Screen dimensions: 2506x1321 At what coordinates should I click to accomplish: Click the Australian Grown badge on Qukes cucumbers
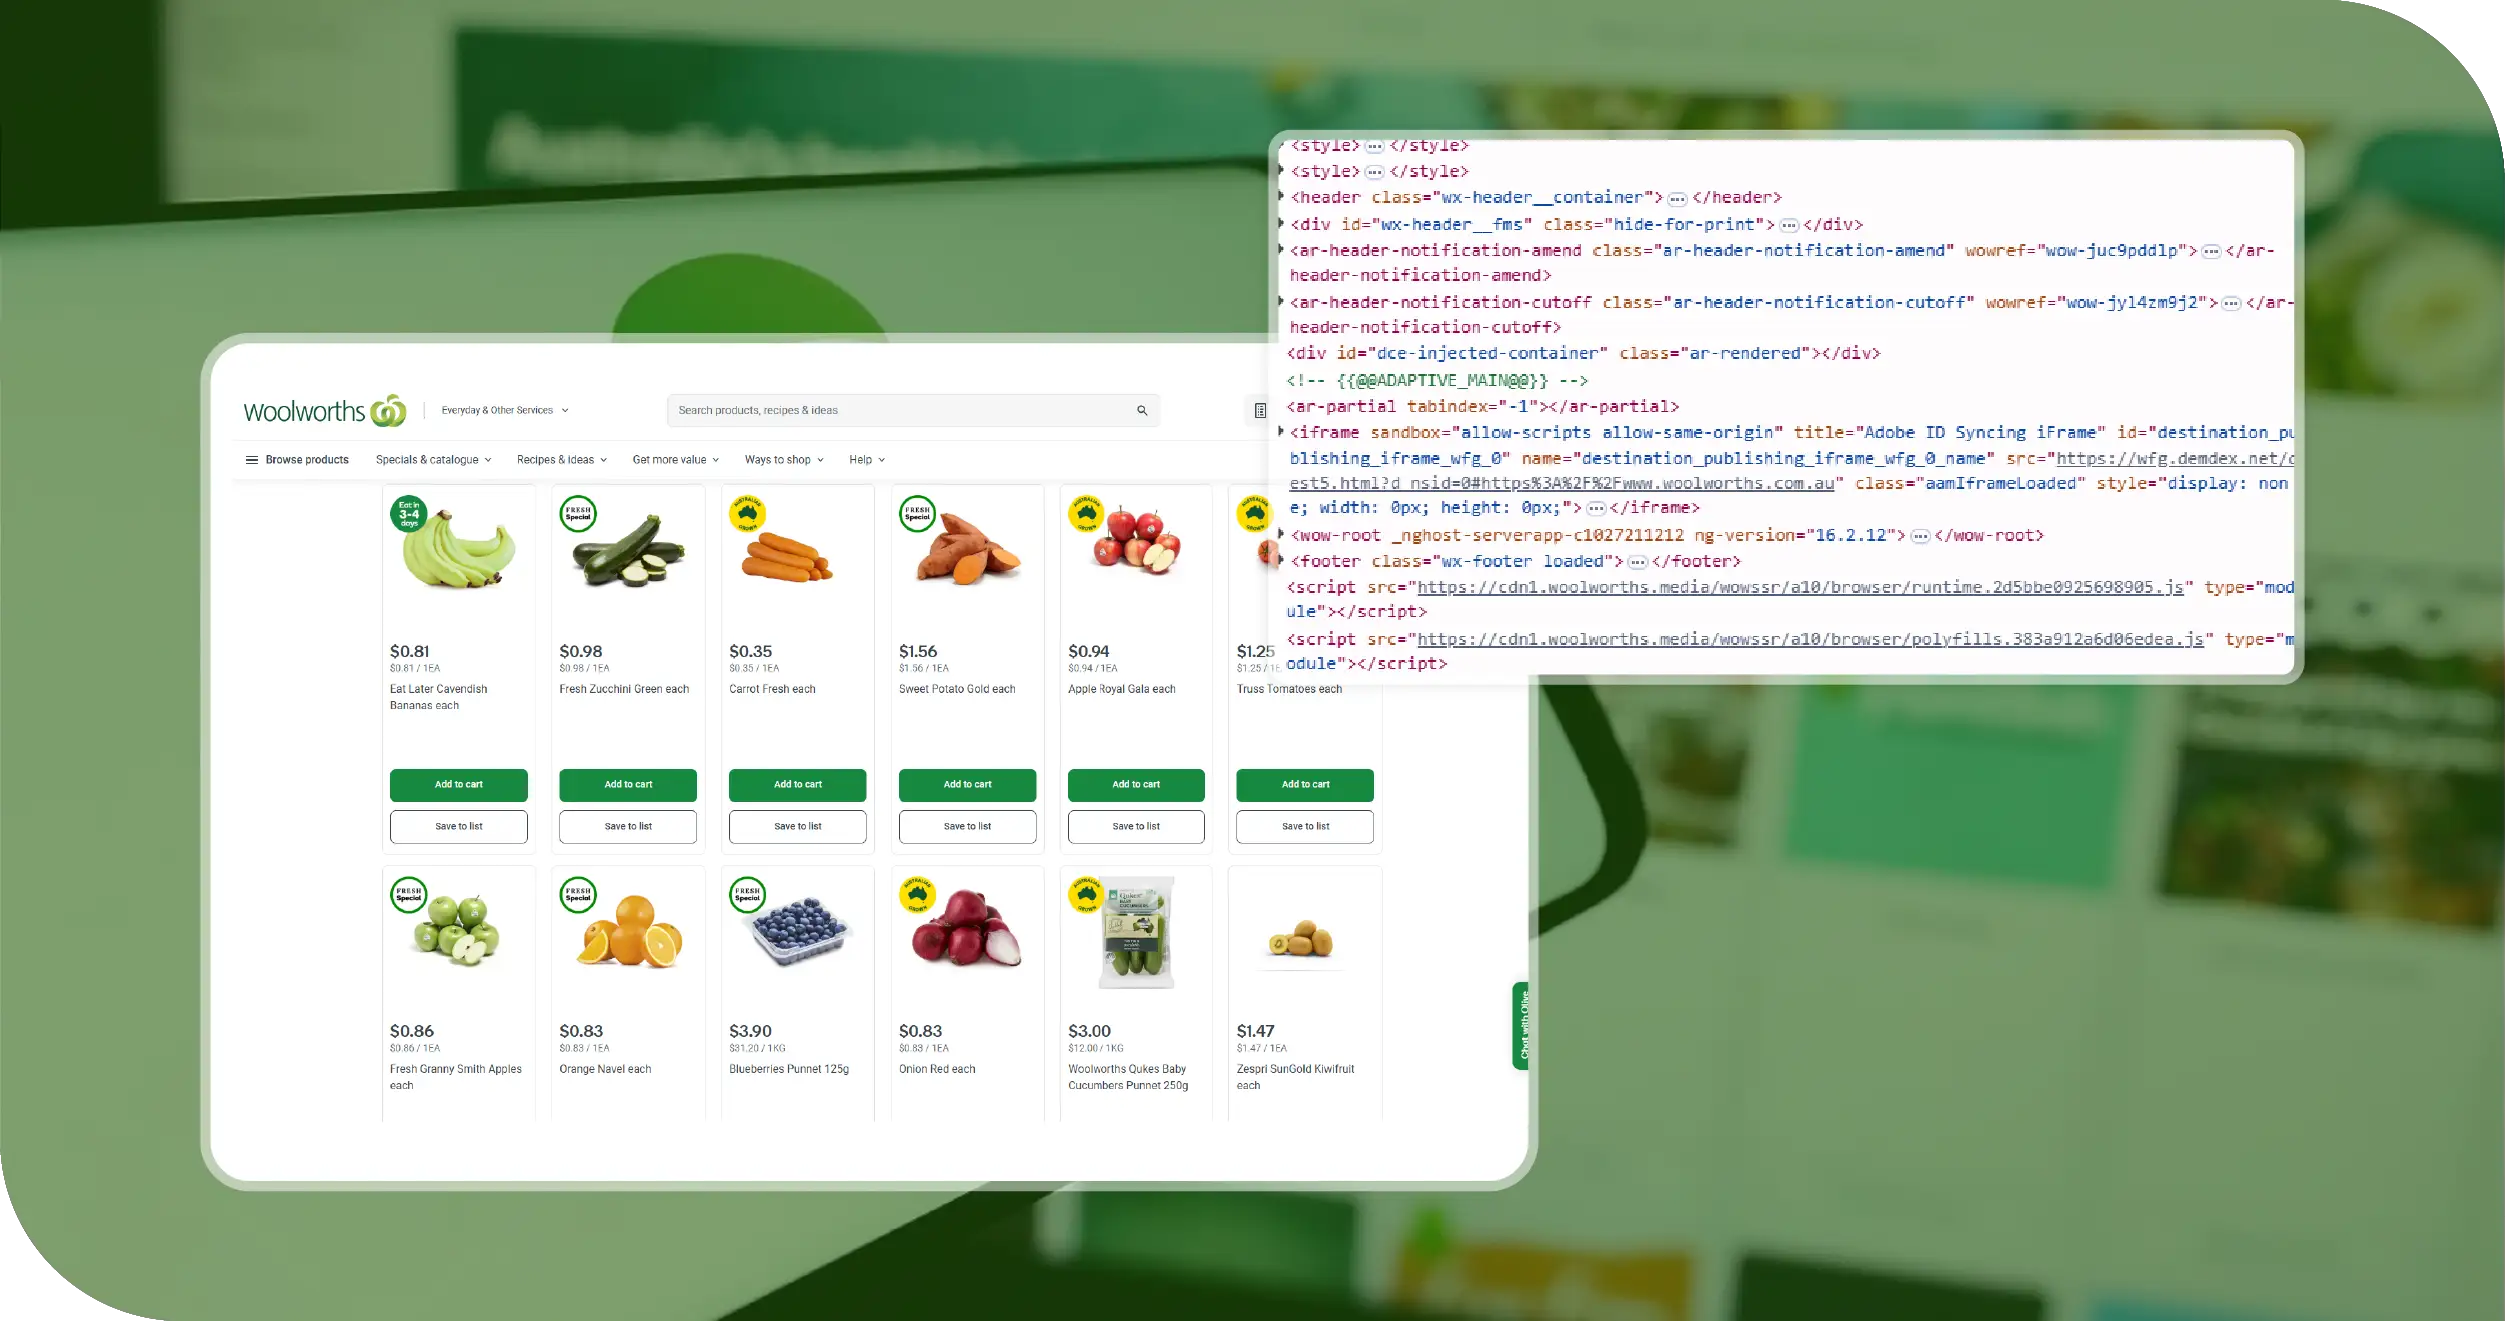pyautogui.click(x=1086, y=895)
